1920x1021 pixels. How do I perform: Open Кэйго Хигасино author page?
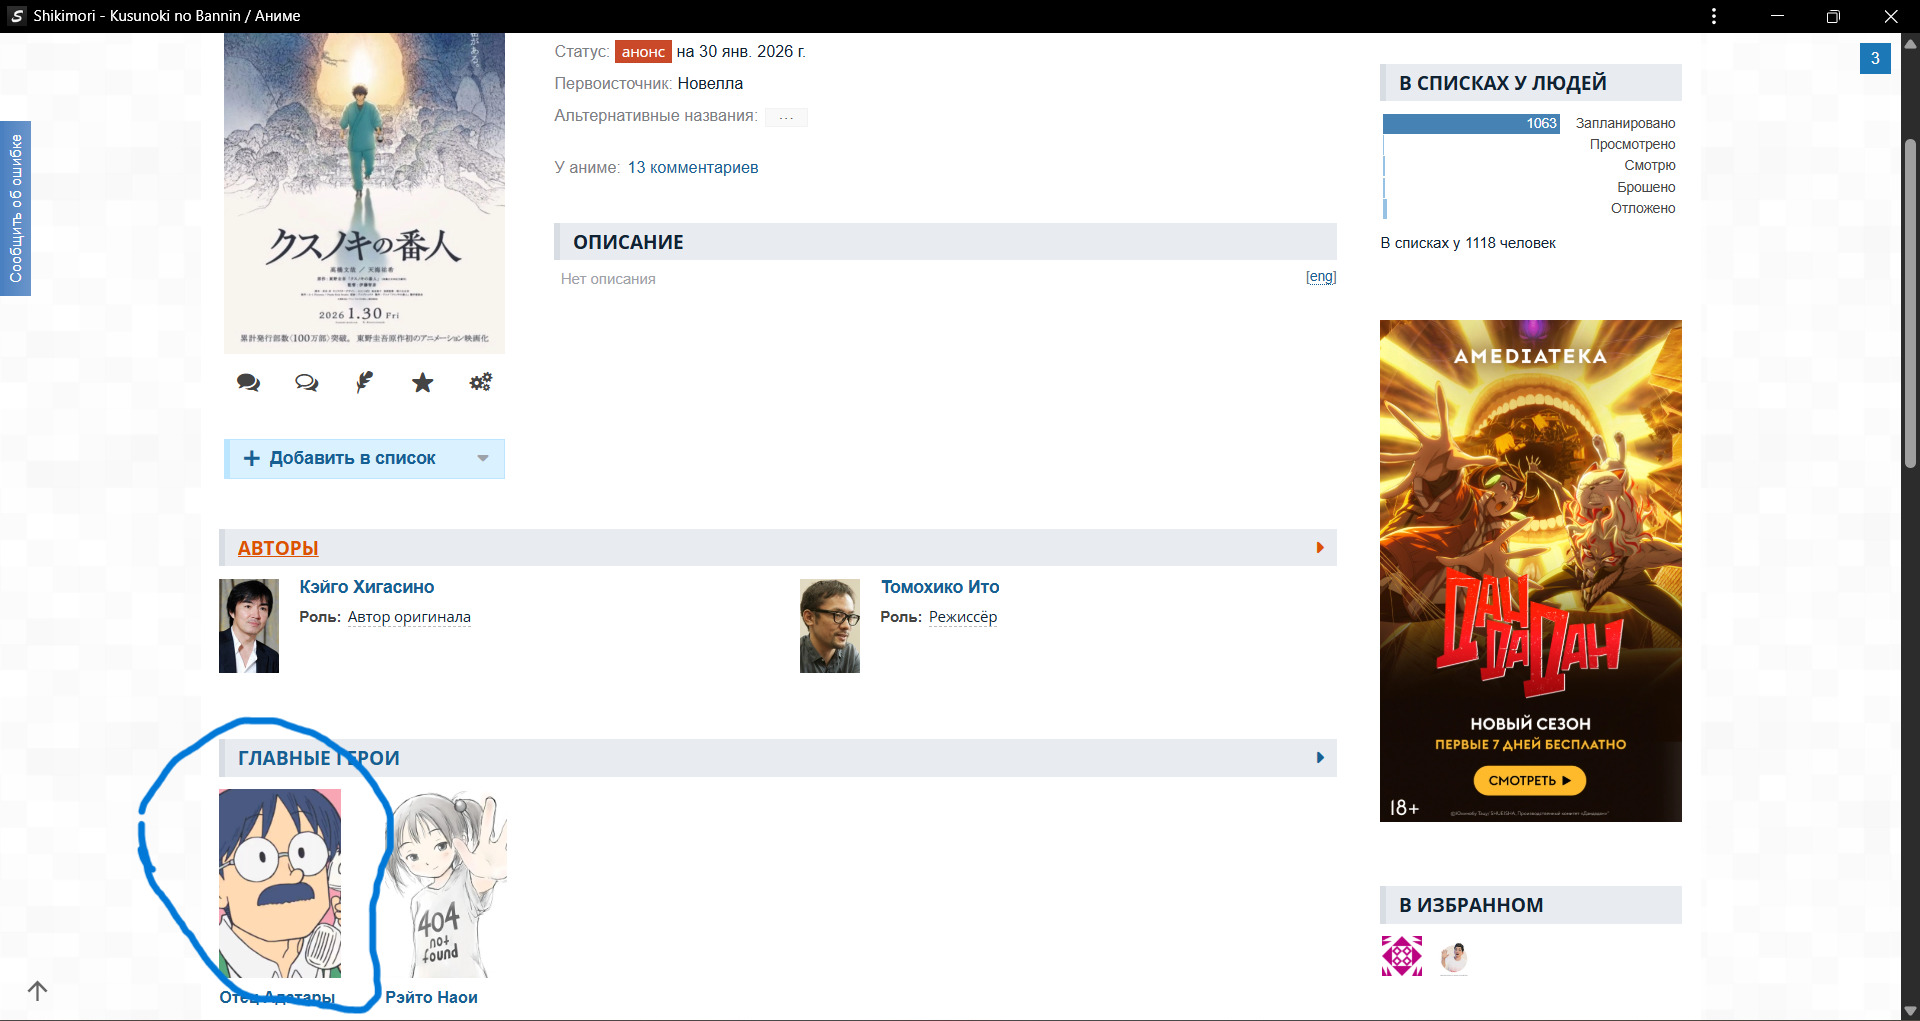pos(366,587)
